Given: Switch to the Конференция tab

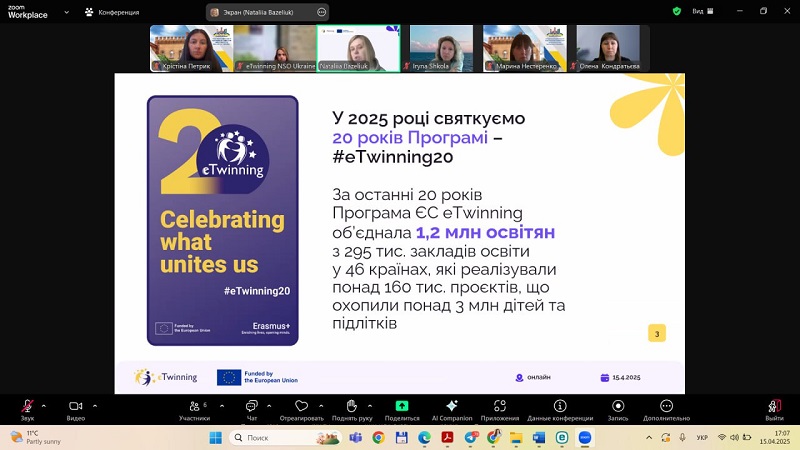Looking at the screenshot, I should click(112, 12).
